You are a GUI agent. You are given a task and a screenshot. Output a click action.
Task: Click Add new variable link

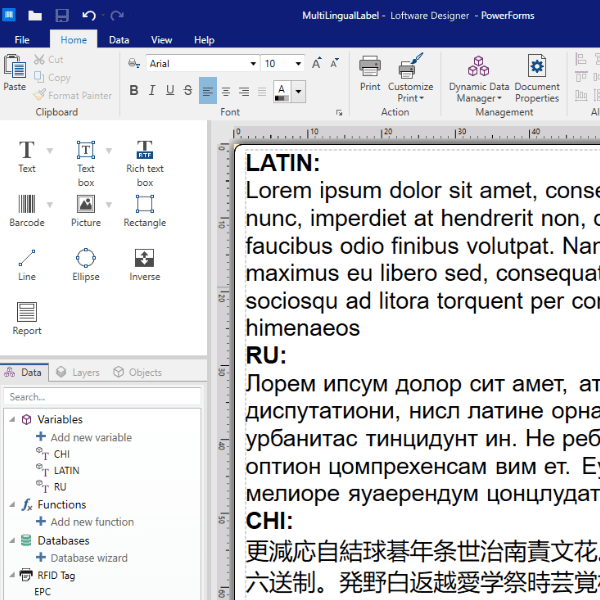(90, 437)
